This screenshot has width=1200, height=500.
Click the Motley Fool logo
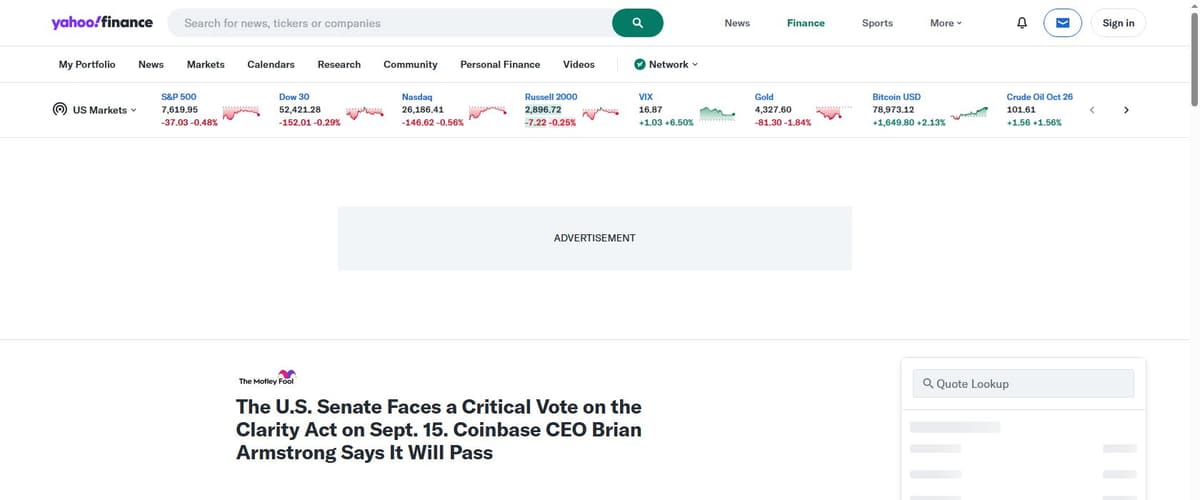point(267,376)
